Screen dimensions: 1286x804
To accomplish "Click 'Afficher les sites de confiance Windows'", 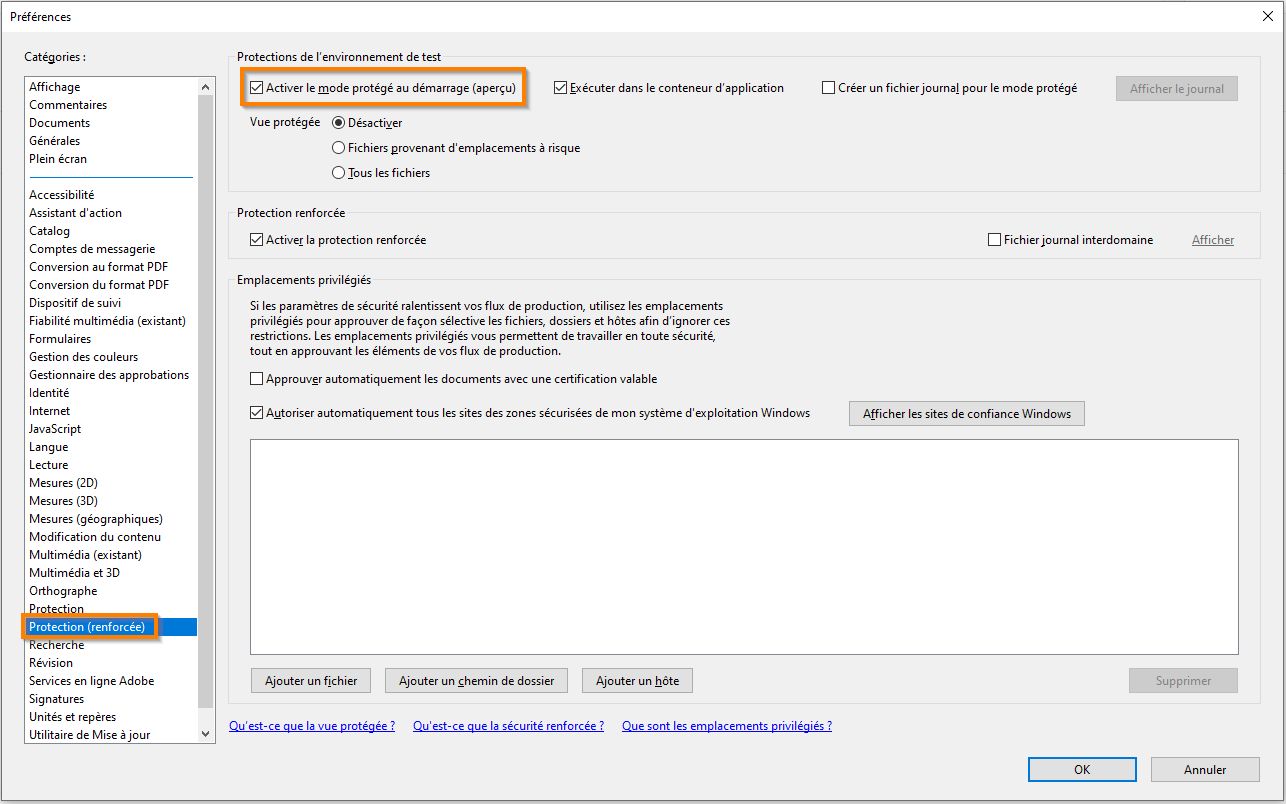I will click(x=967, y=414).
